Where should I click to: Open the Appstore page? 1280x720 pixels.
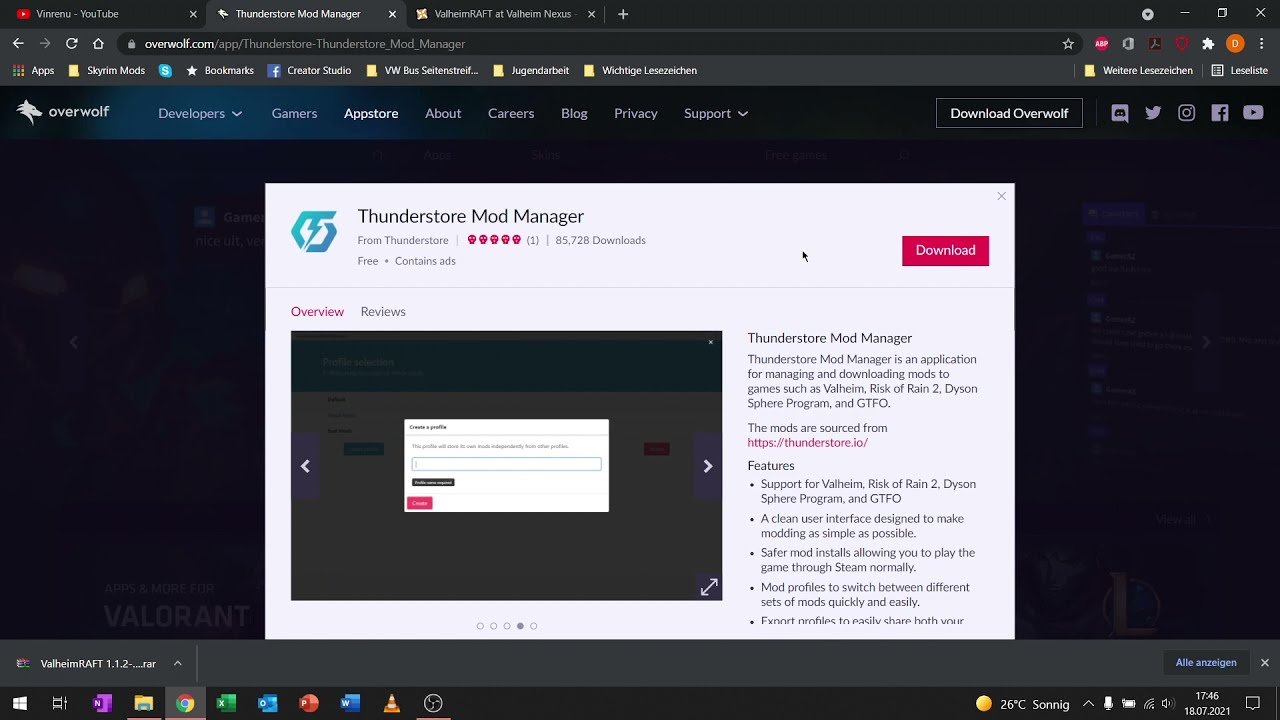371,113
